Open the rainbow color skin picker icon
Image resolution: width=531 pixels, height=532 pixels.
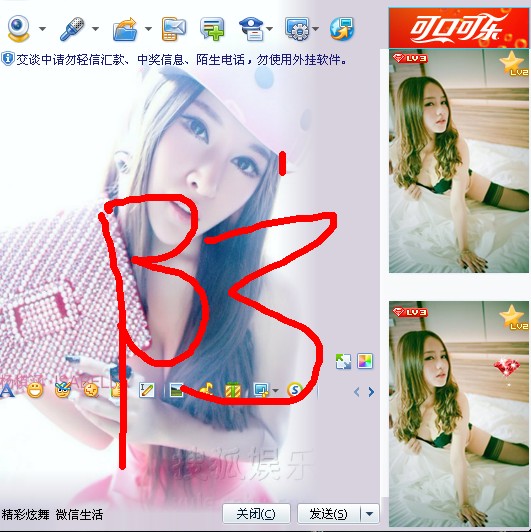365,361
